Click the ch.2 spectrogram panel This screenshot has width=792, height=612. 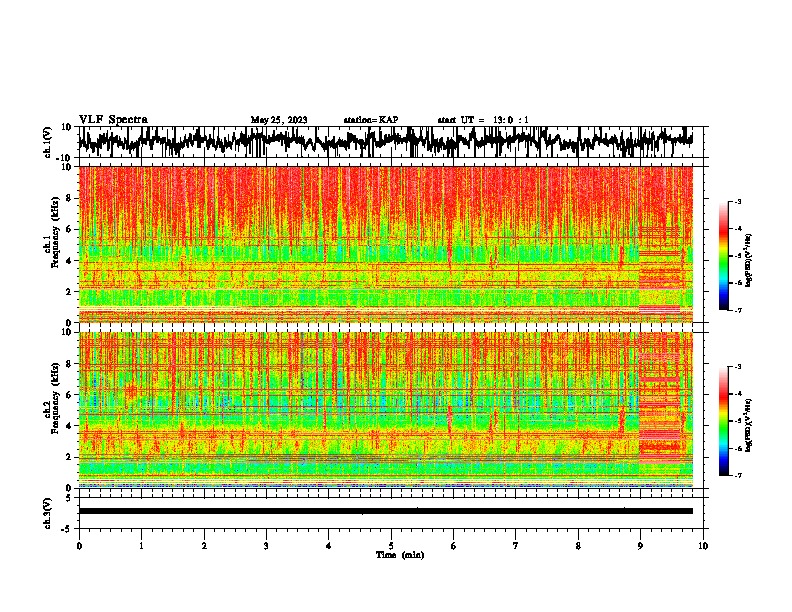click(386, 410)
